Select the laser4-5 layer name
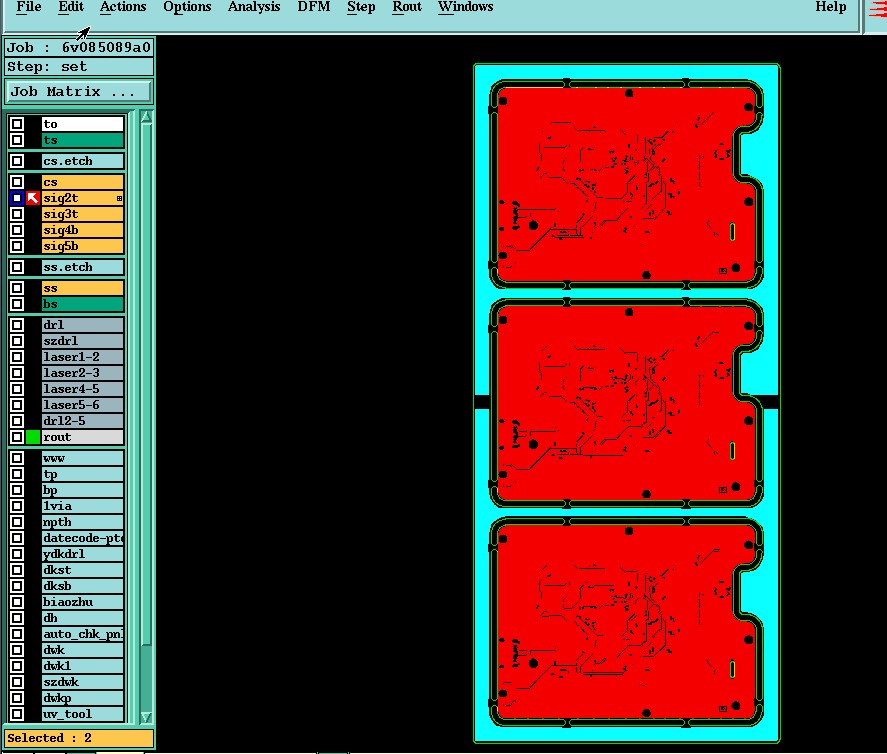The height and width of the screenshot is (754, 887). 83,389
